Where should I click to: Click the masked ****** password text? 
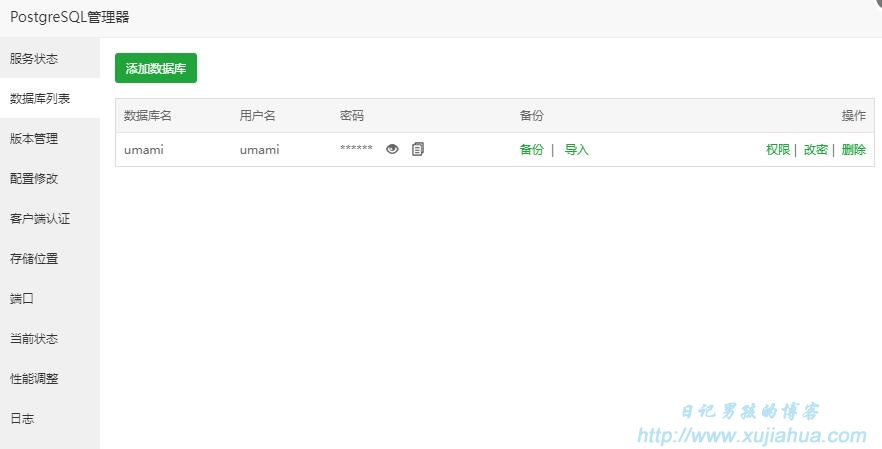point(357,149)
